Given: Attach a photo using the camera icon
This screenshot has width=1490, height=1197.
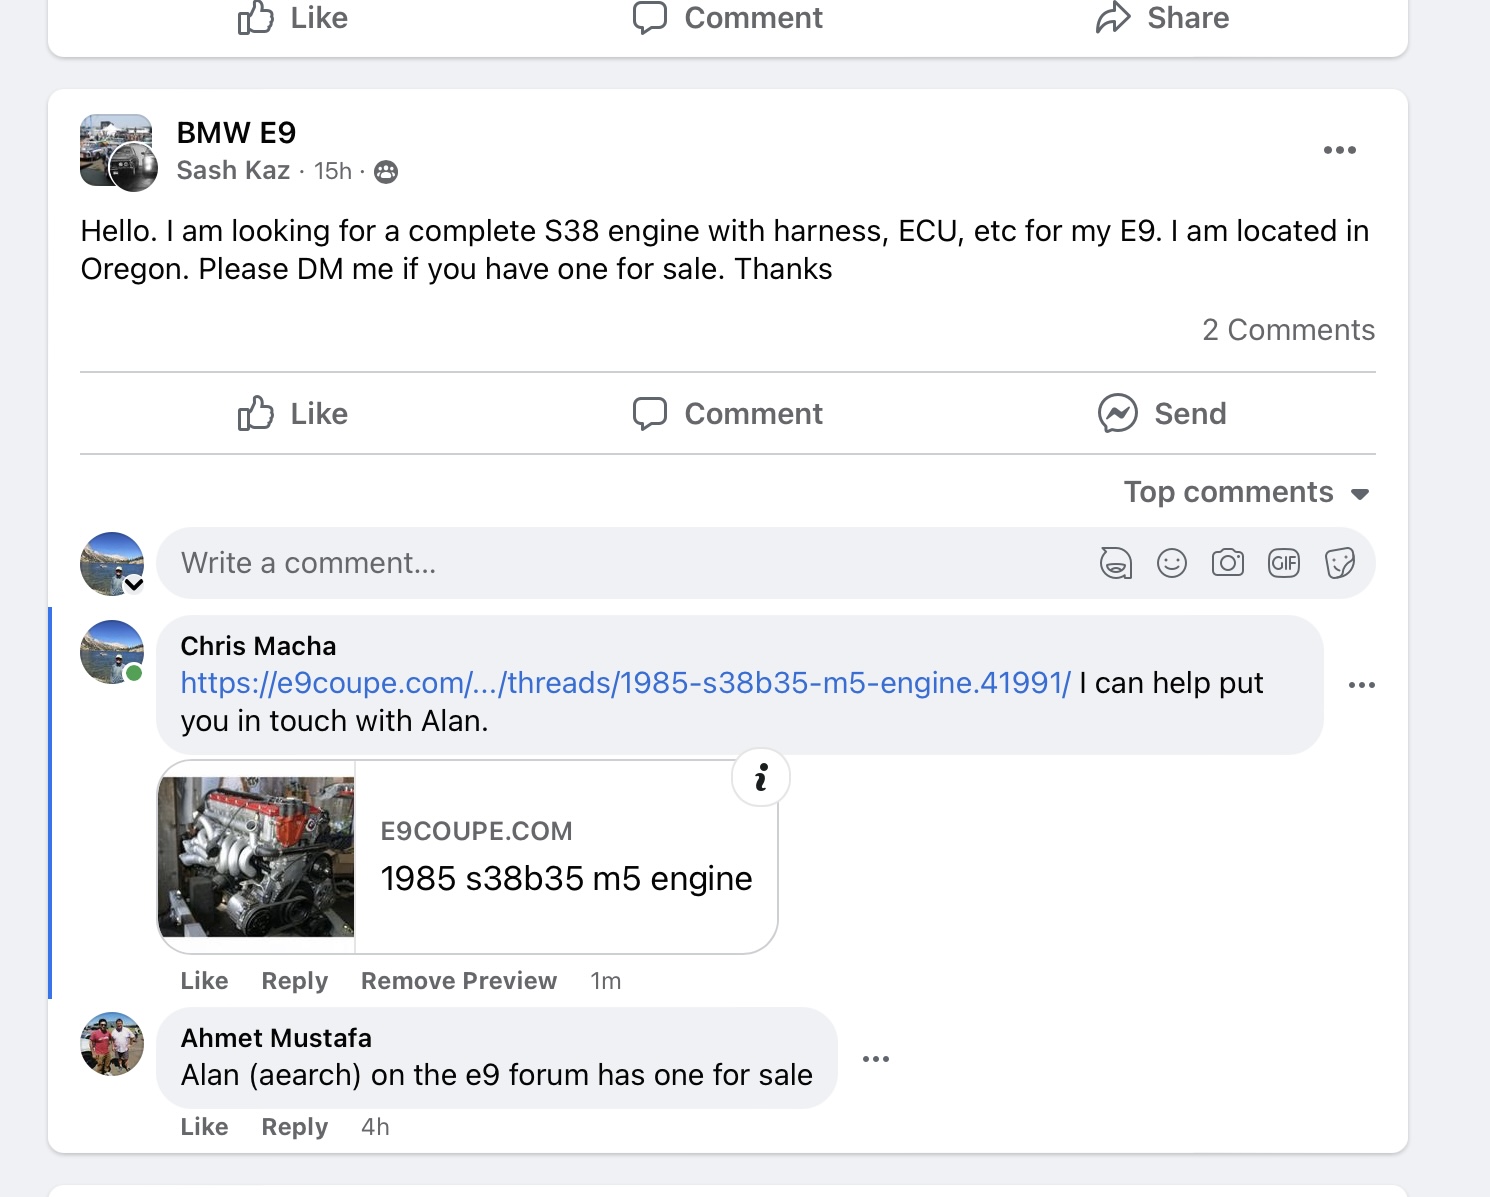Looking at the screenshot, I should pos(1228,563).
